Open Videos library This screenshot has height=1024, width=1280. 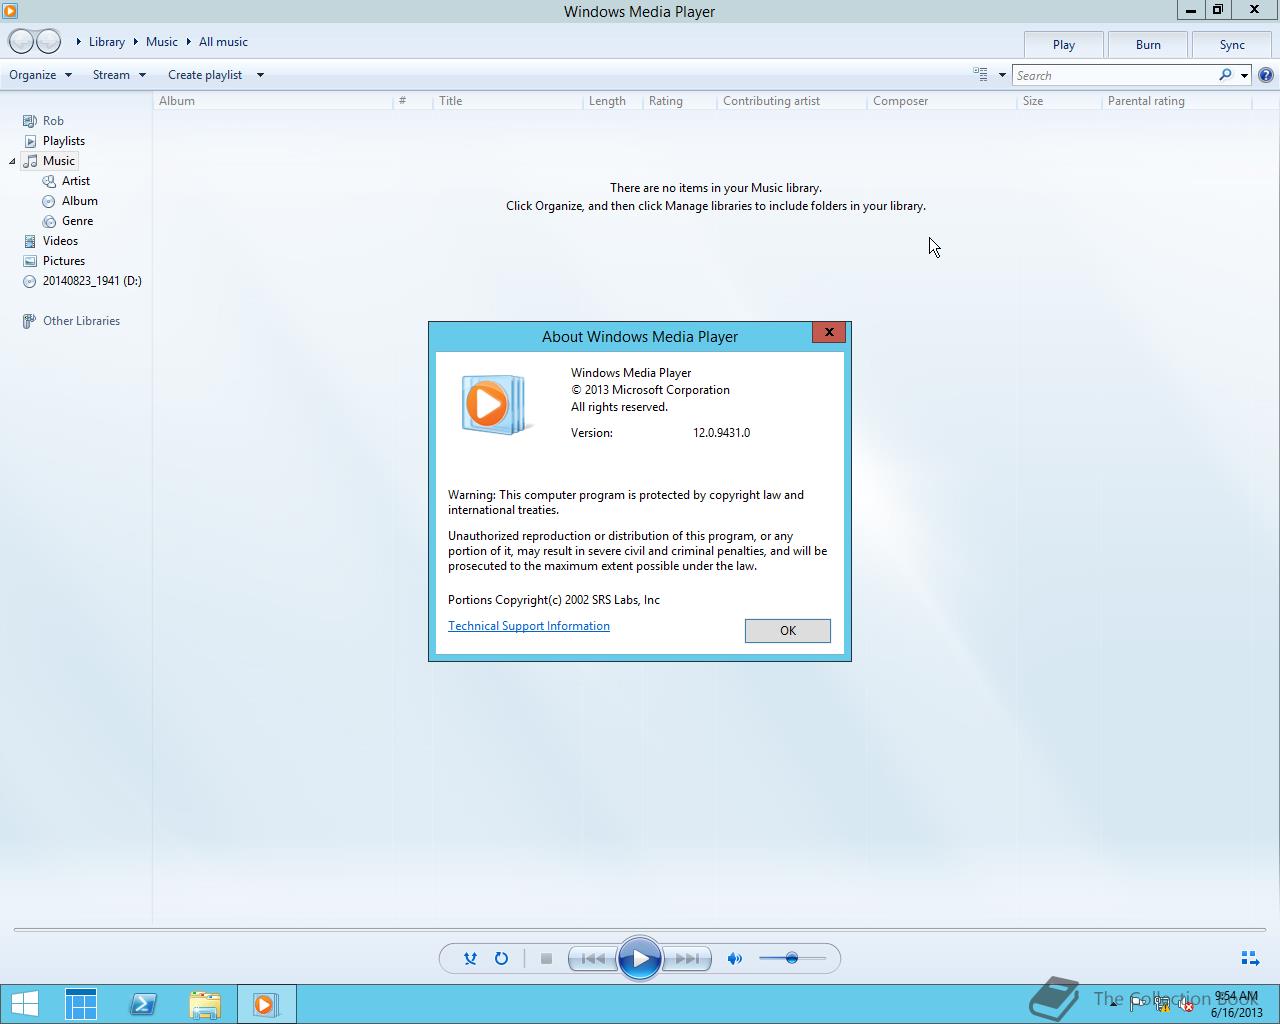(60, 241)
